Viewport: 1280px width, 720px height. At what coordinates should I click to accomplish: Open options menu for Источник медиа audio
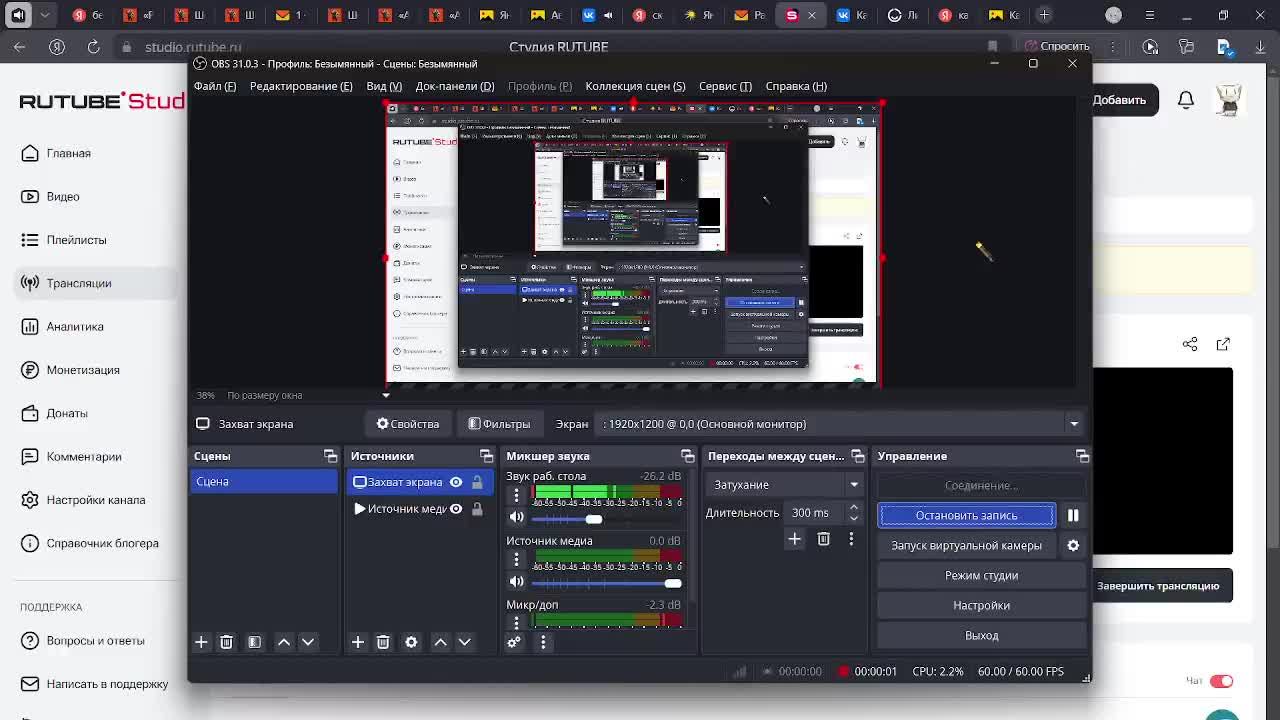pos(517,559)
